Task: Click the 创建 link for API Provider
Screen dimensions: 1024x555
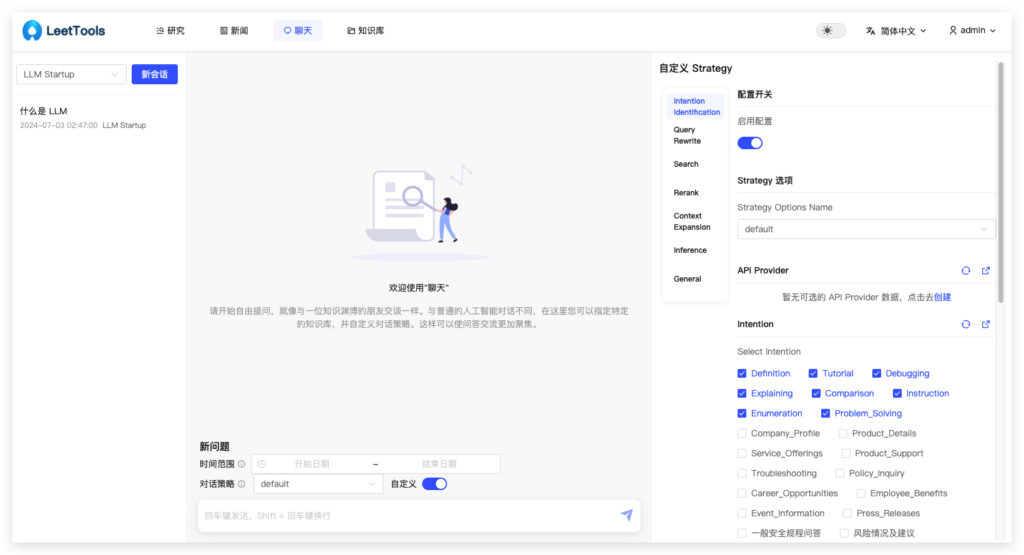Action: click(942, 297)
